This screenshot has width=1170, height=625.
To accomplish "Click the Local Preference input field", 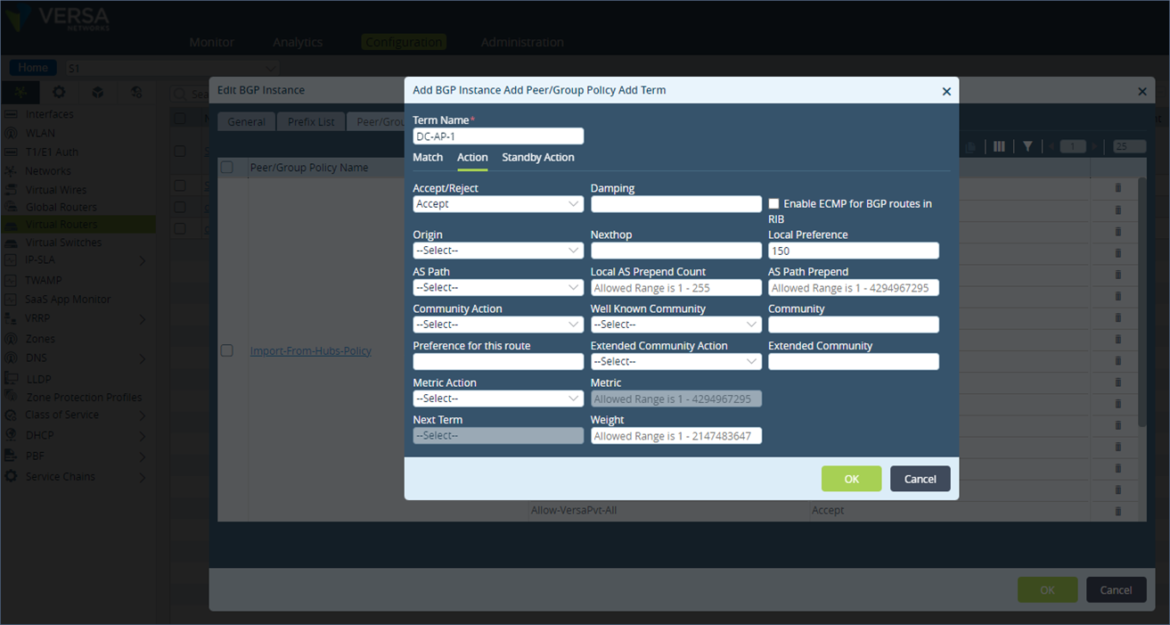I will pos(853,251).
